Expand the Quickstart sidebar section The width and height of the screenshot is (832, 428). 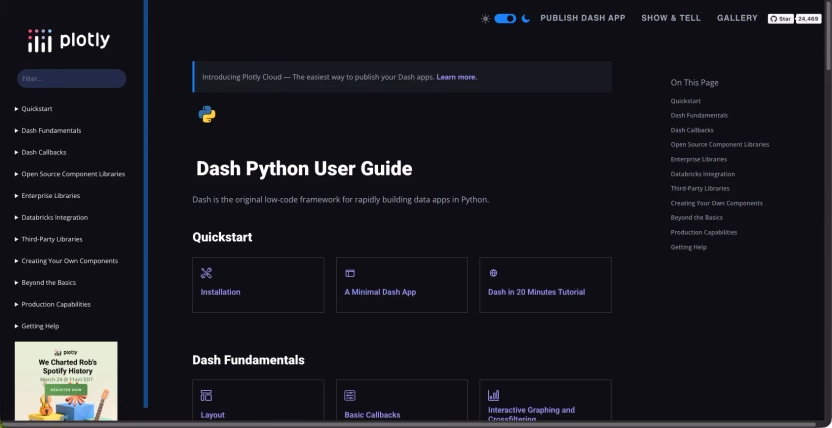33,109
